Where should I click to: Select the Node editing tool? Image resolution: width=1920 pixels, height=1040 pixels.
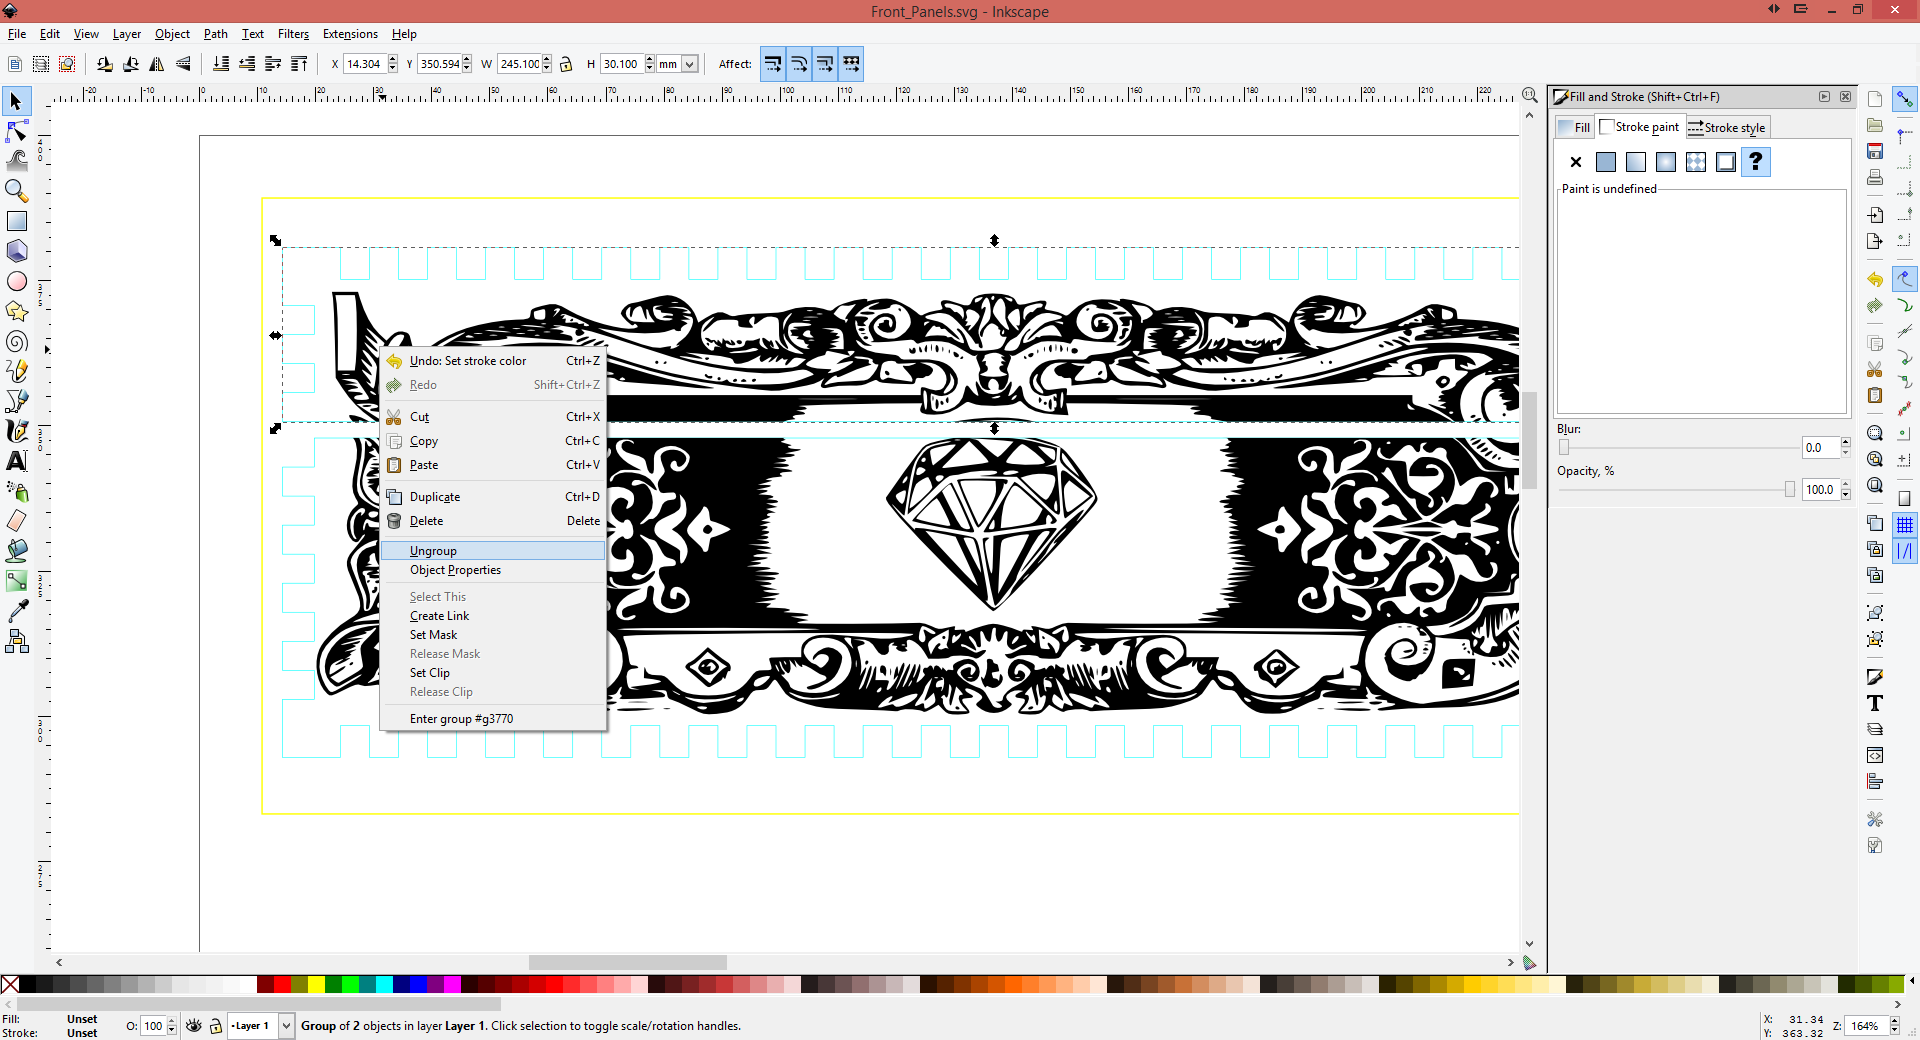click(x=16, y=131)
